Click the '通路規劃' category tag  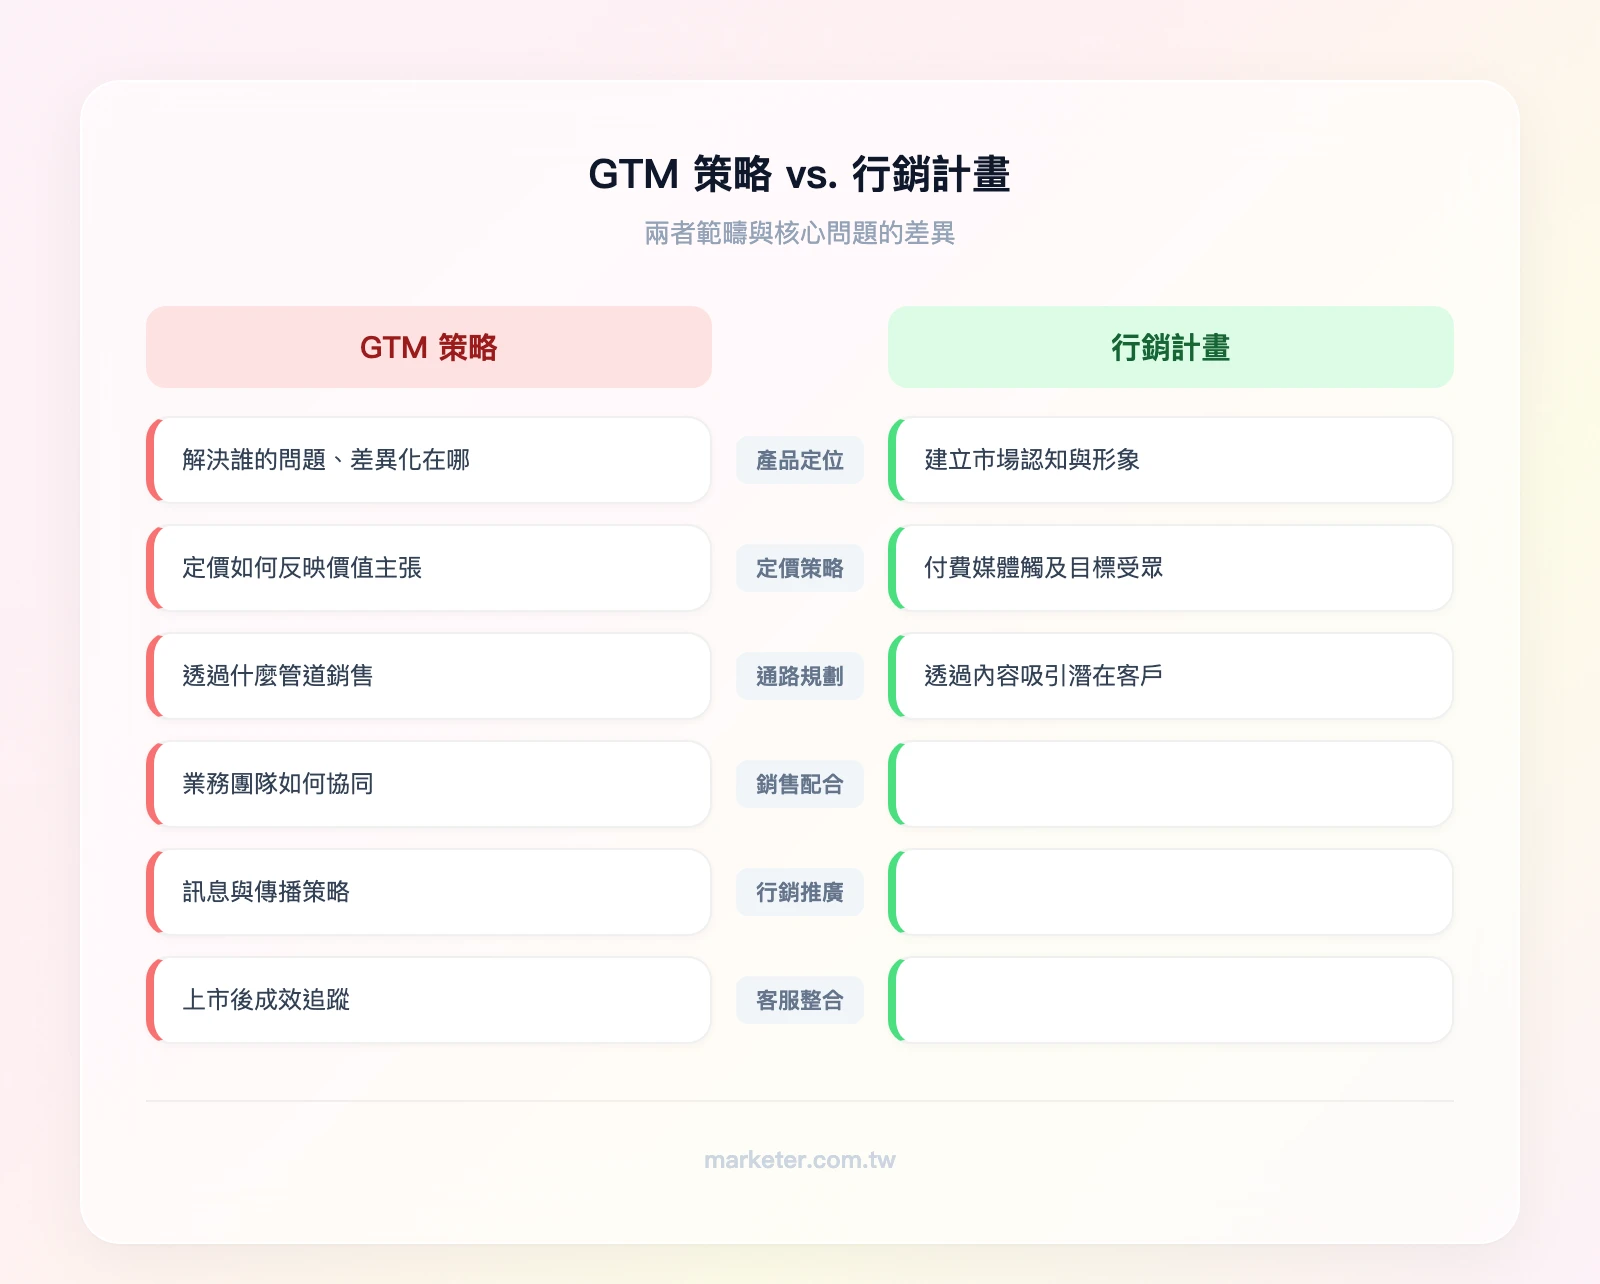[800, 676]
